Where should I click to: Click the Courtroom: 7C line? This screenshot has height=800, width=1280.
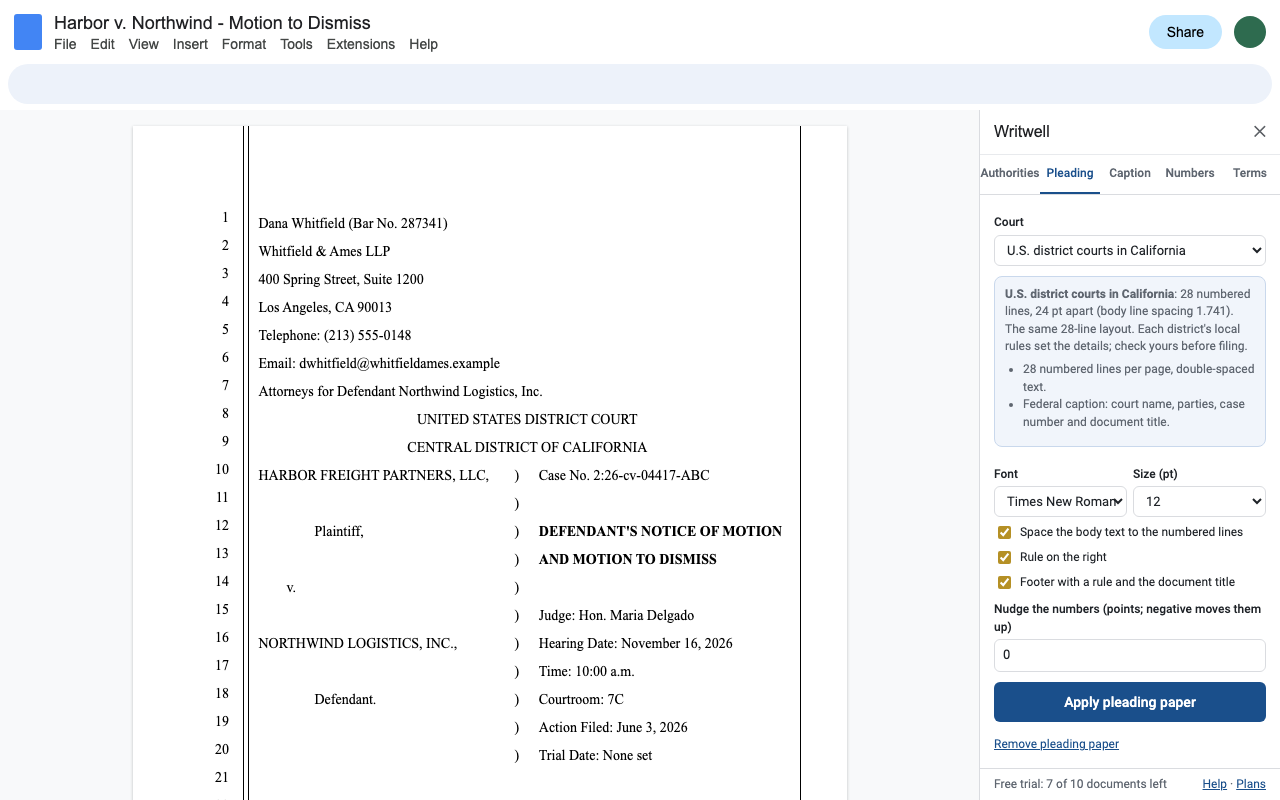pos(581,699)
